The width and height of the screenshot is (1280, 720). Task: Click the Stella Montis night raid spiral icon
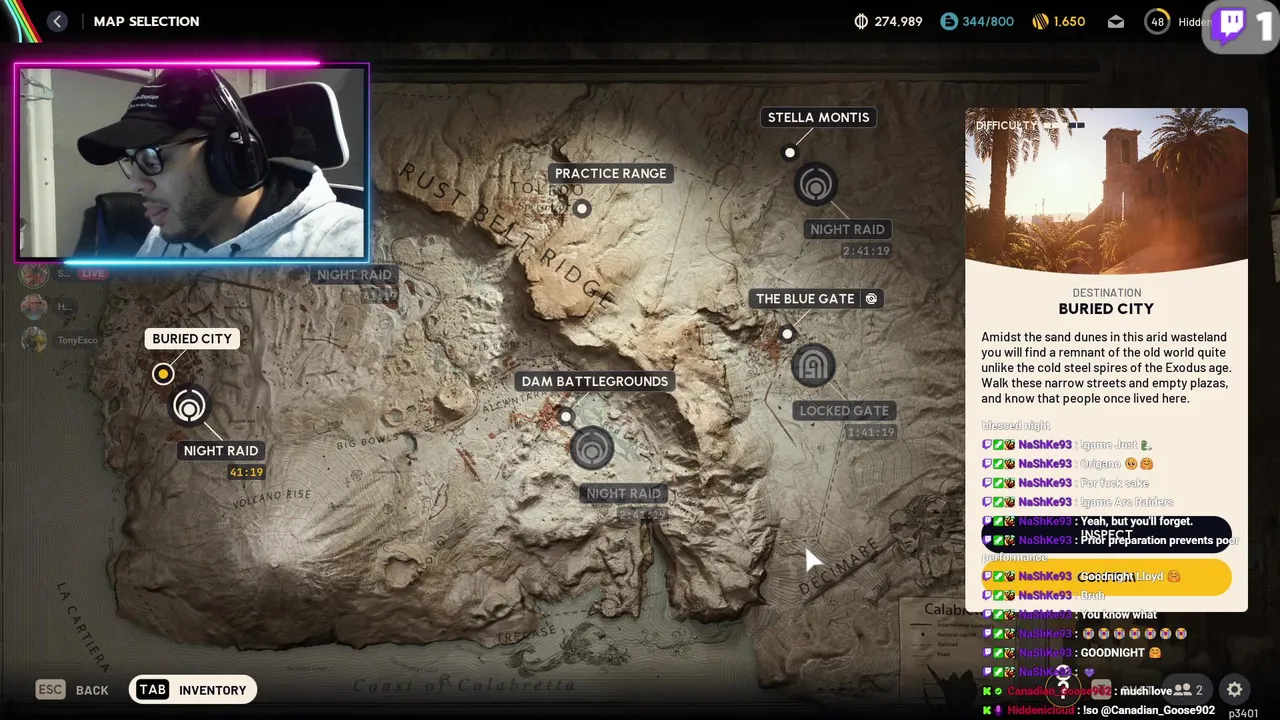816,185
